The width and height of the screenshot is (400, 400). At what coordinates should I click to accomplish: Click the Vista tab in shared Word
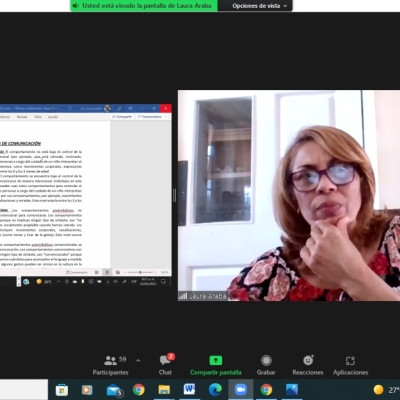(x=38, y=117)
